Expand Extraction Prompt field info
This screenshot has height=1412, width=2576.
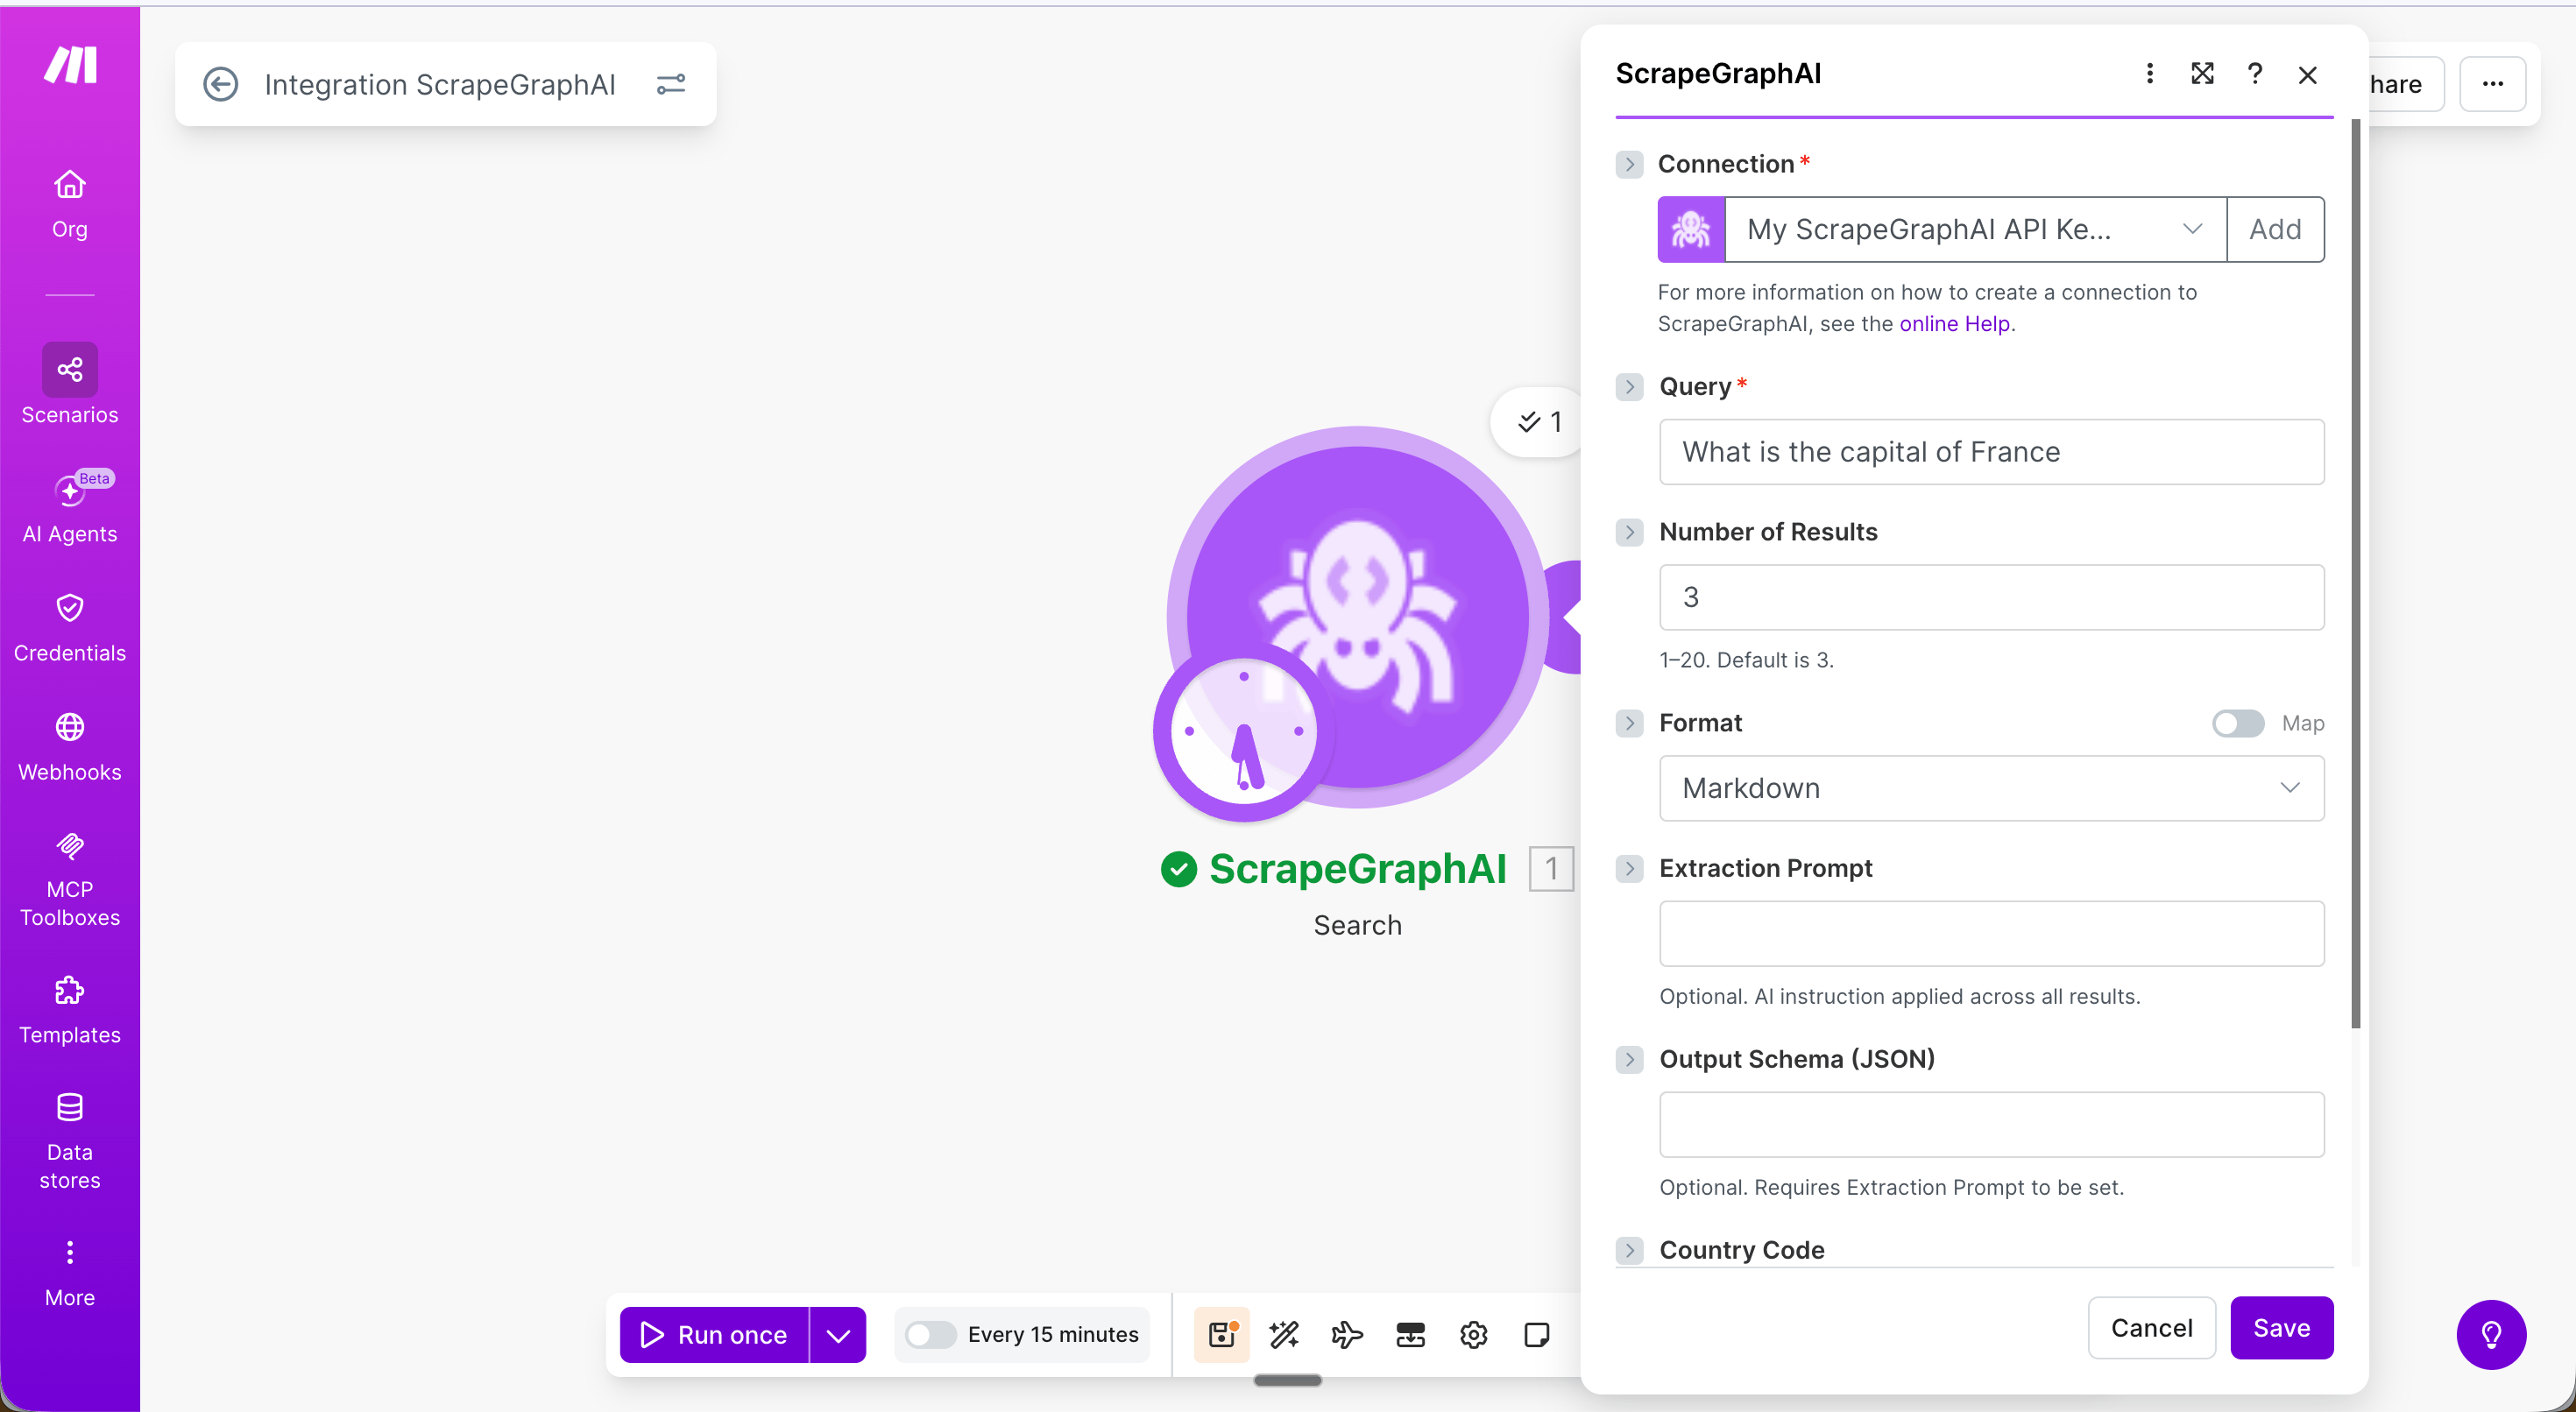1629,868
